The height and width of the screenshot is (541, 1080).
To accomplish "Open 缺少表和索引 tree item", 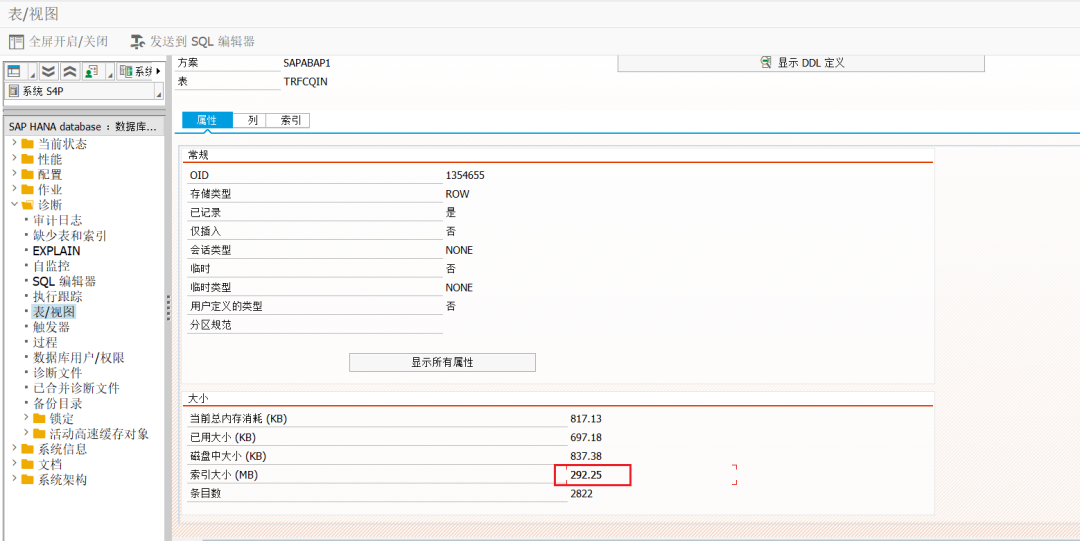I will (70, 236).
